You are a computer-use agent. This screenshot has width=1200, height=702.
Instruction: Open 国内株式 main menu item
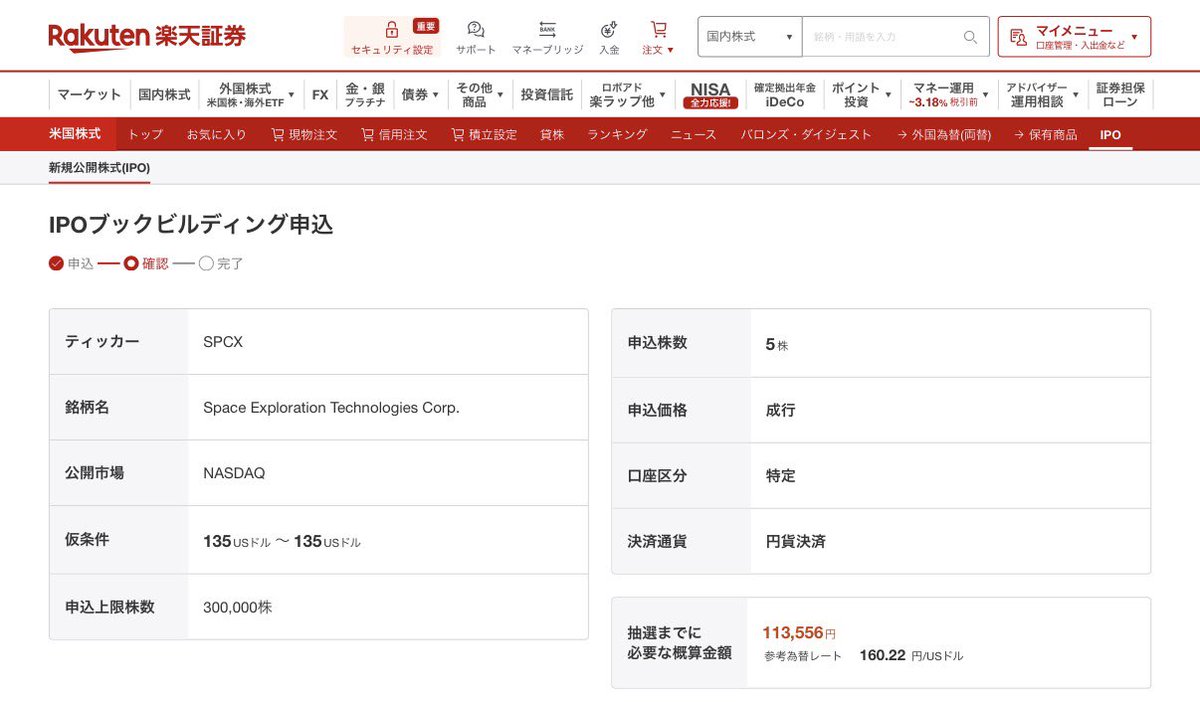[164, 95]
